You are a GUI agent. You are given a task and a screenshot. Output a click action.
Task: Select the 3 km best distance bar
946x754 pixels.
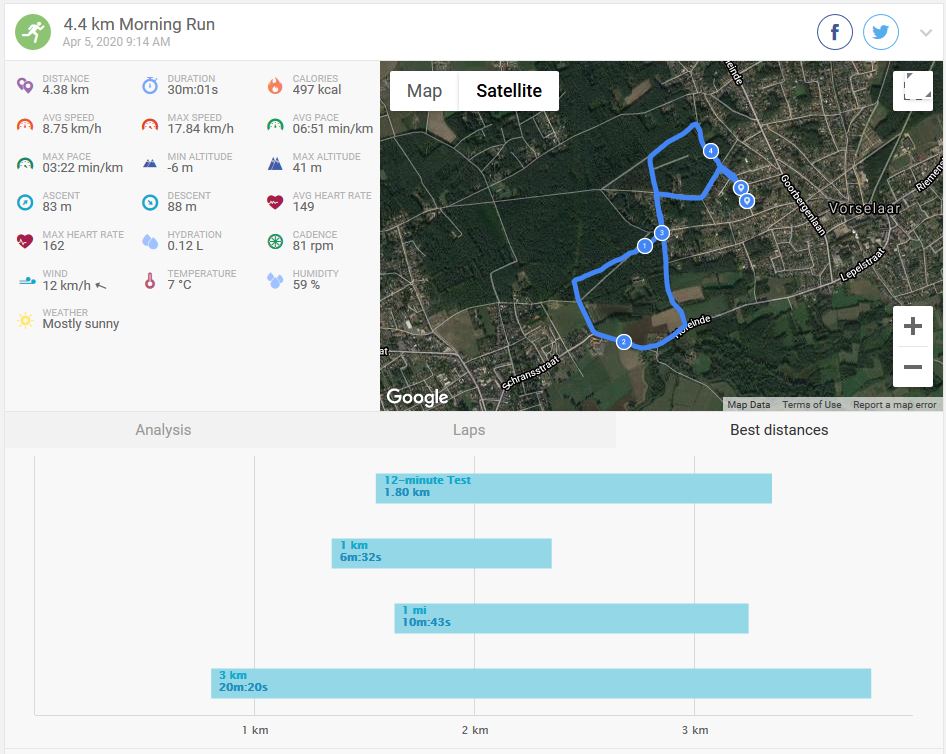pos(540,683)
